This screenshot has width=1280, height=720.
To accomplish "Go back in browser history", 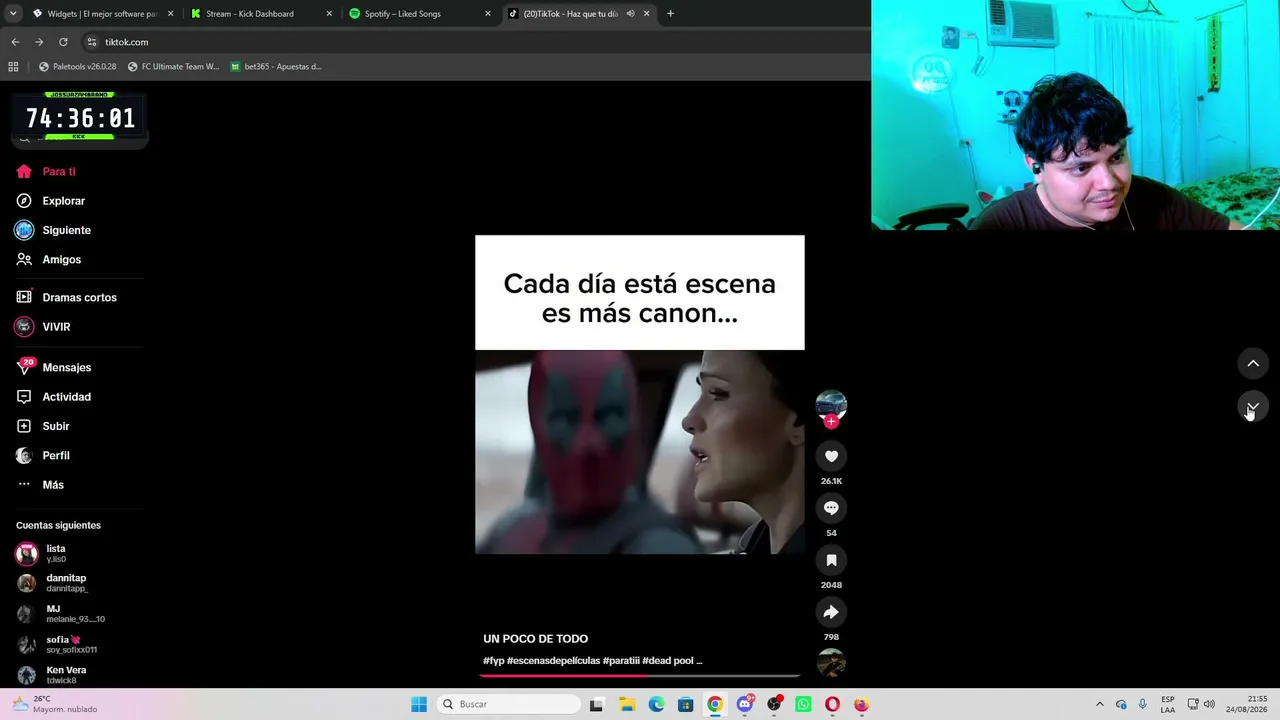I will point(15,42).
